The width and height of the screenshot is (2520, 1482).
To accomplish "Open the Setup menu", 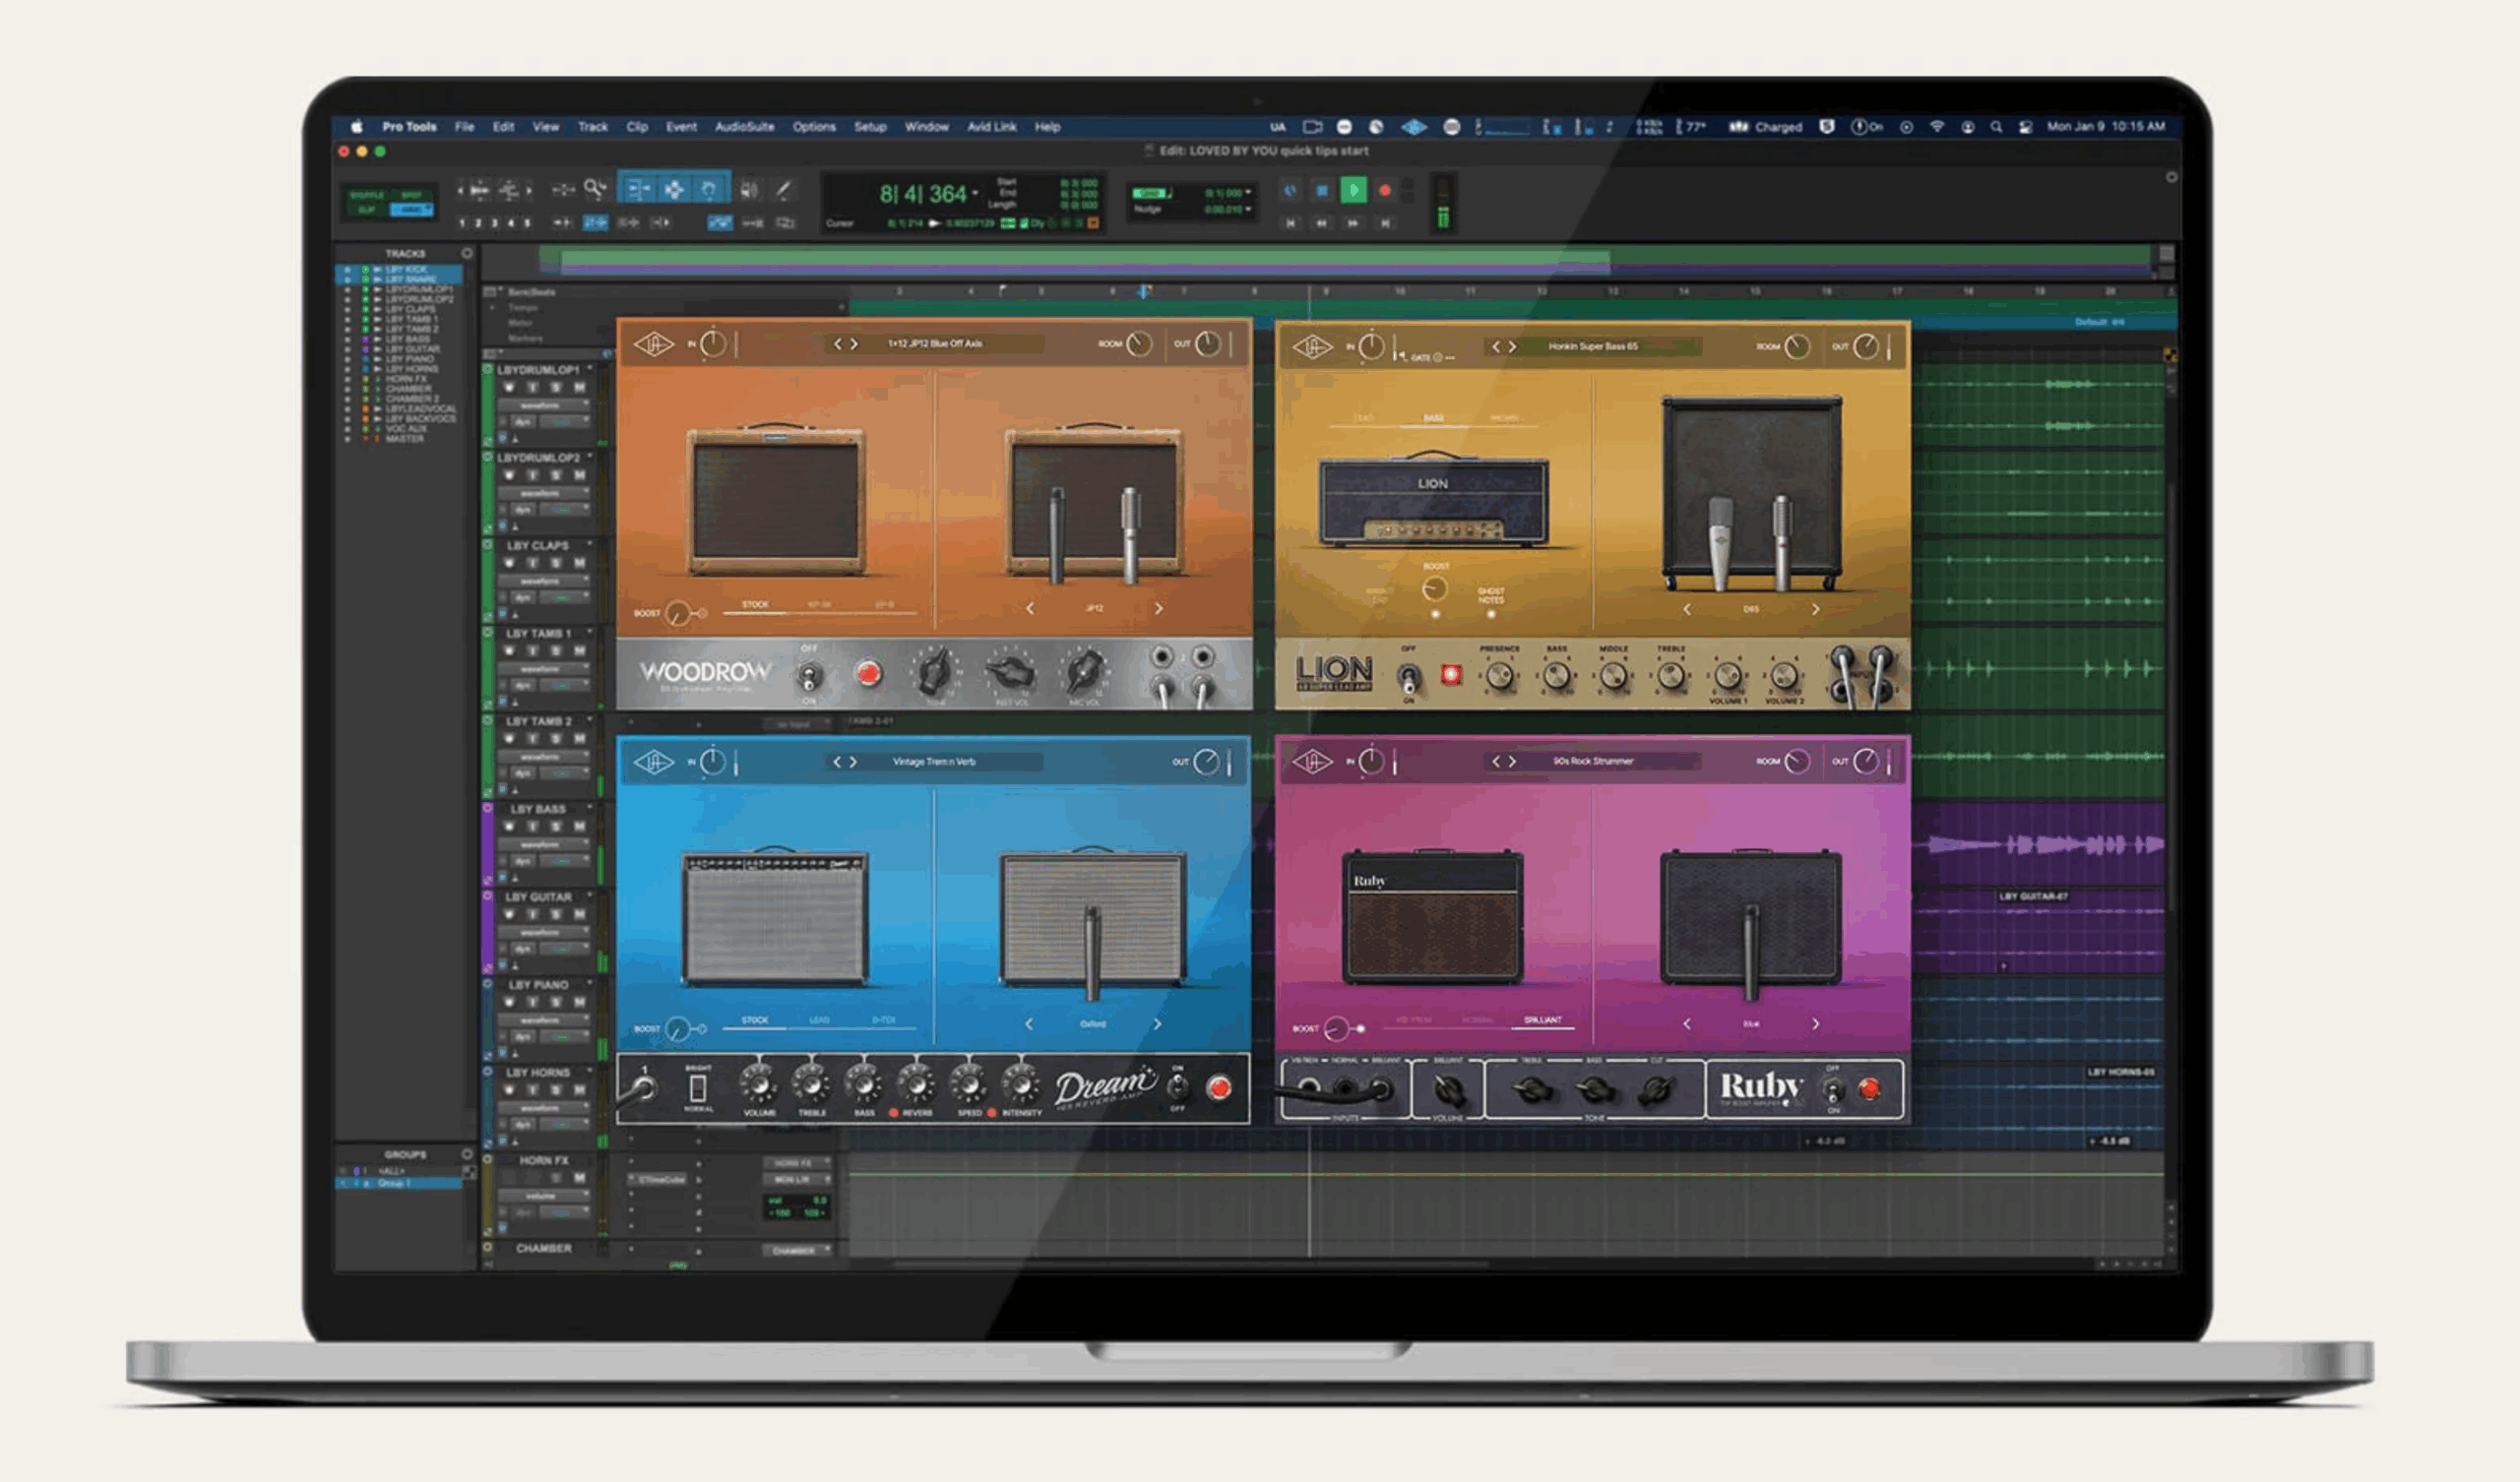I will pyautogui.click(x=870, y=127).
